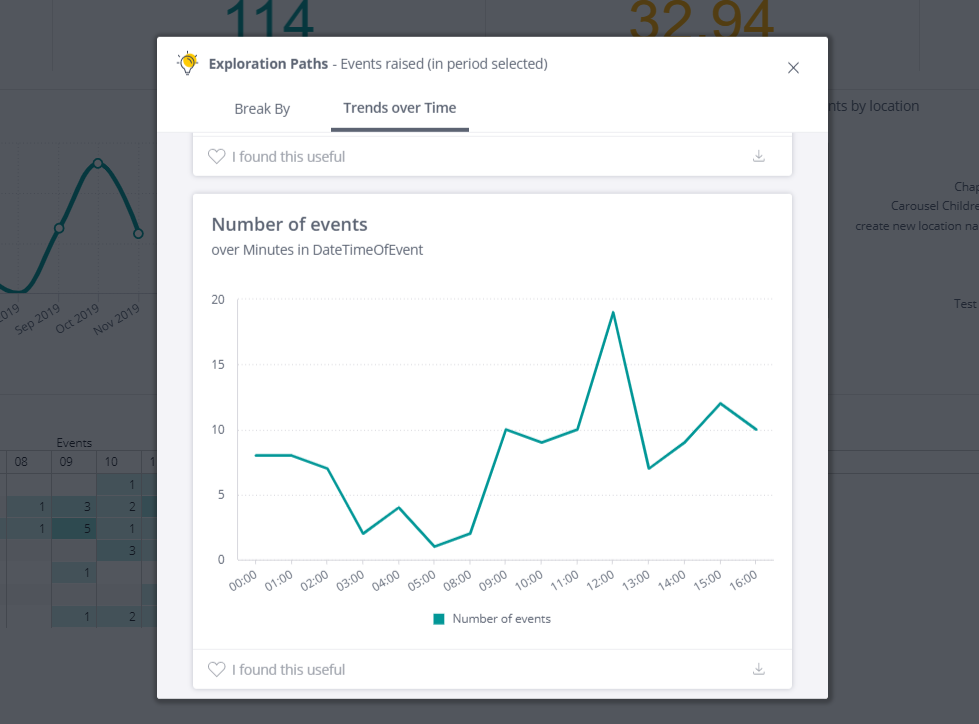Click the 09:00 x-axis label
The height and width of the screenshot is (724, 979).
pyautogui.click(x=493, y=580)
